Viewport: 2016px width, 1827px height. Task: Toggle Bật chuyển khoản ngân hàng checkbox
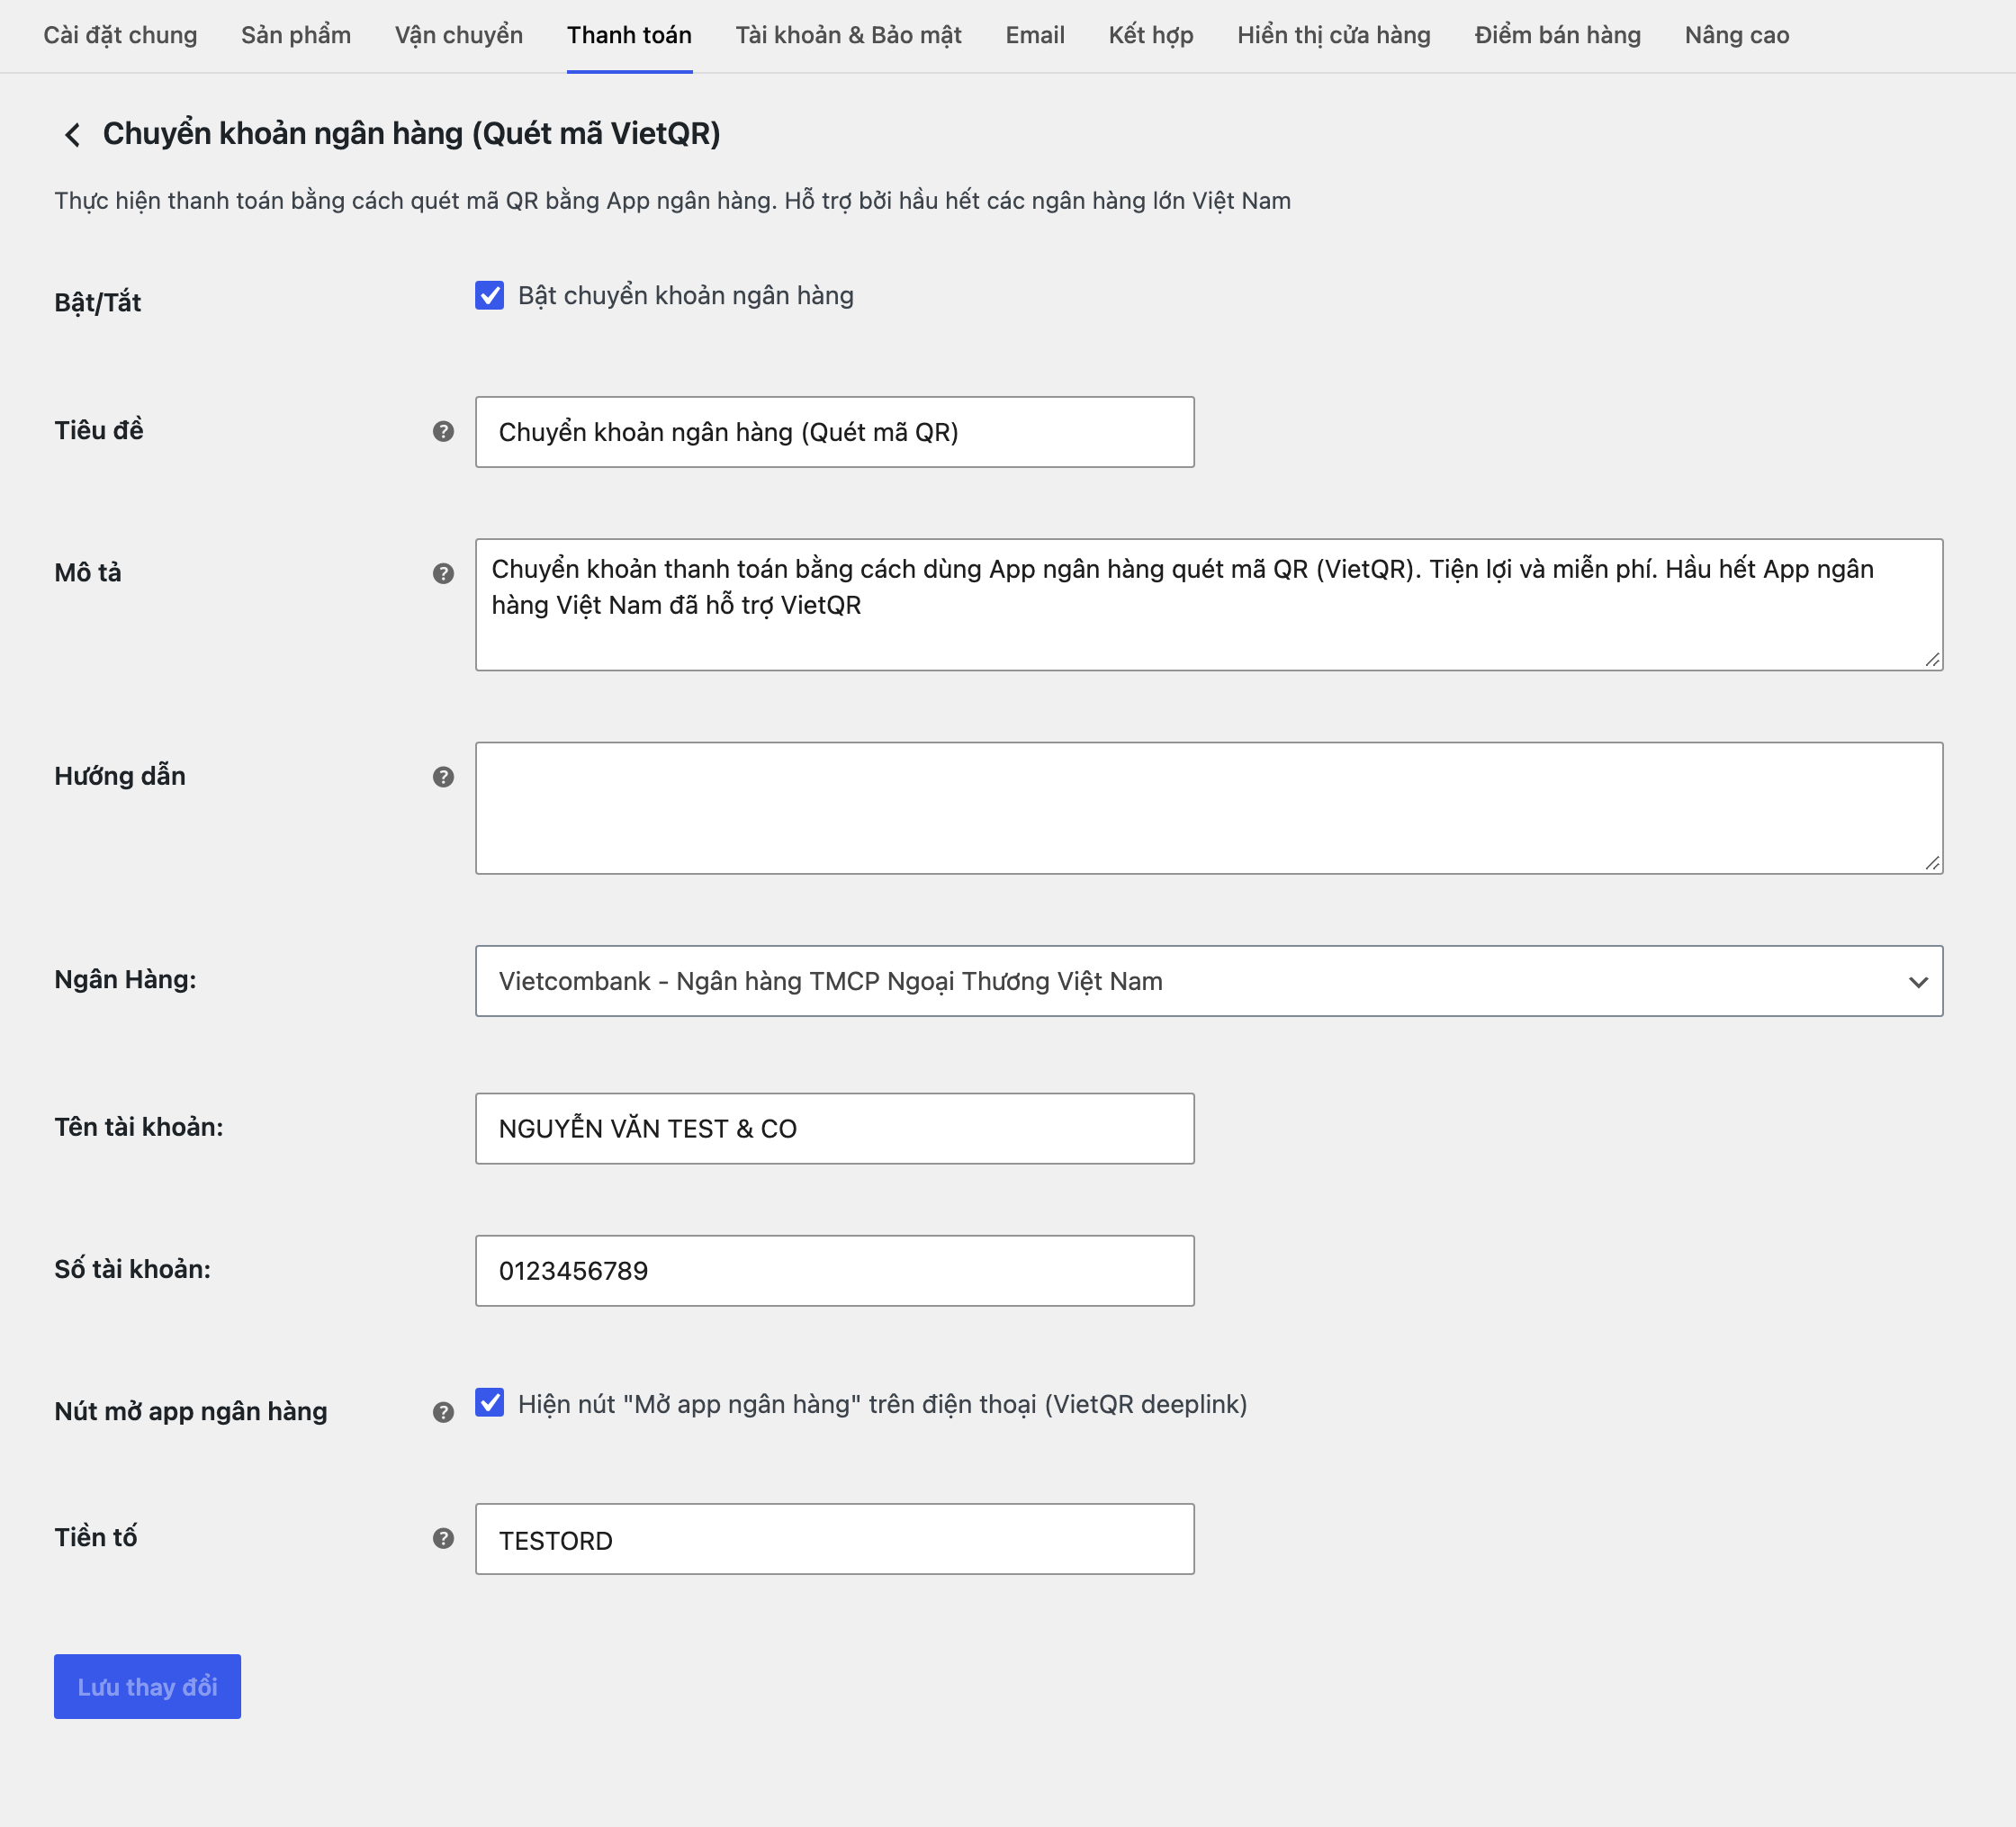489,295
